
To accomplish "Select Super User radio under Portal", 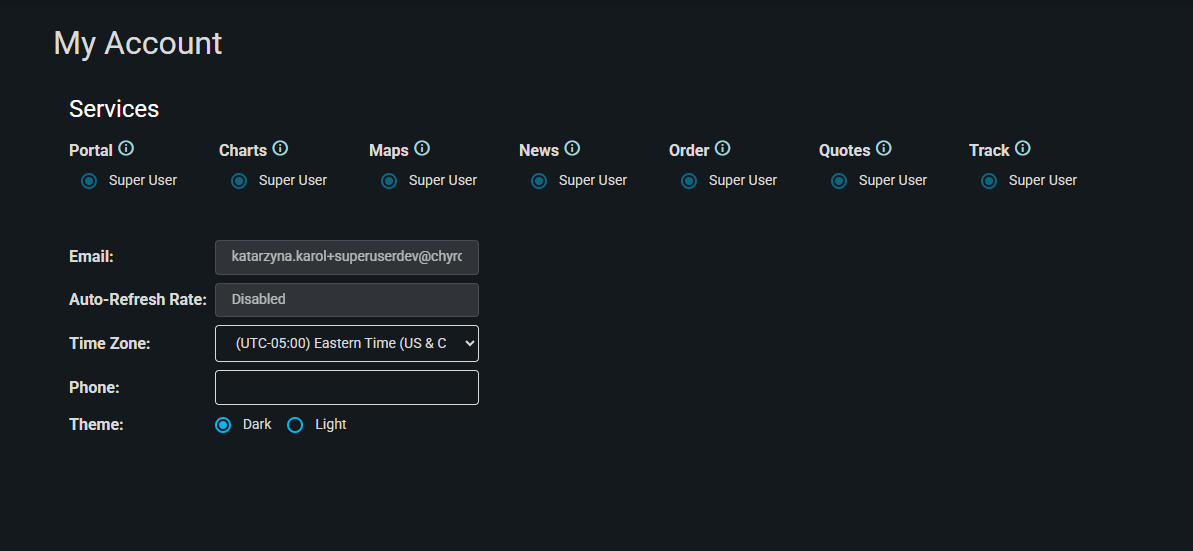I will pos(89,181).
